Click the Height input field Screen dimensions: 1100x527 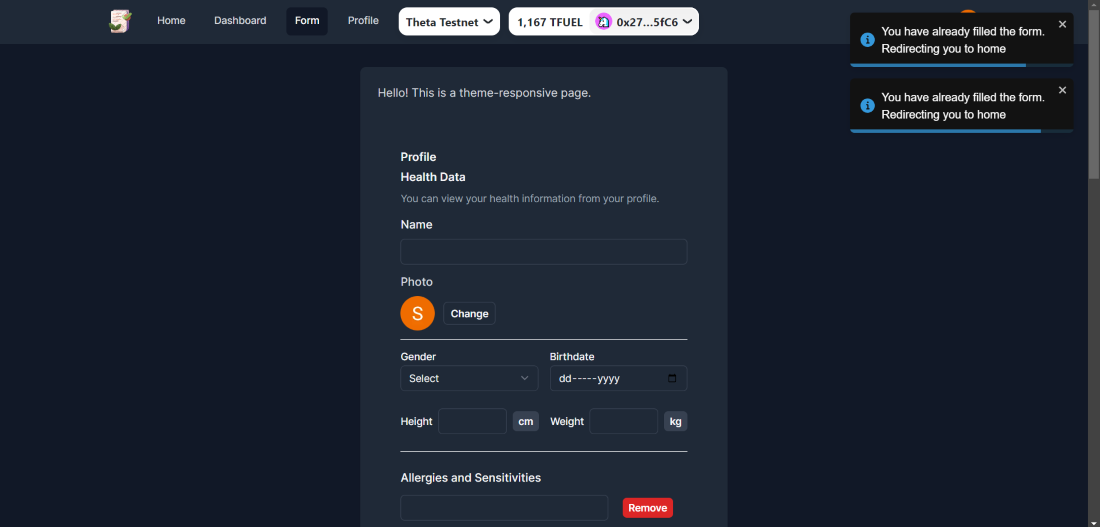click(472, 422)
